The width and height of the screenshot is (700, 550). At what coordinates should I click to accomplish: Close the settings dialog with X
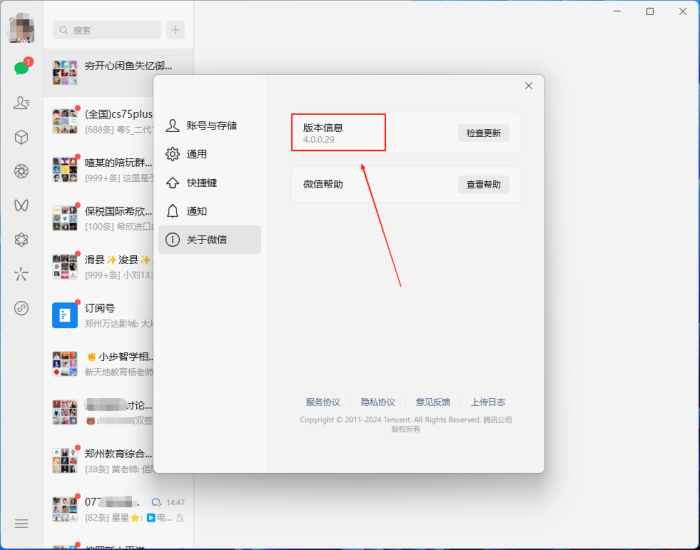pos(529,86)
